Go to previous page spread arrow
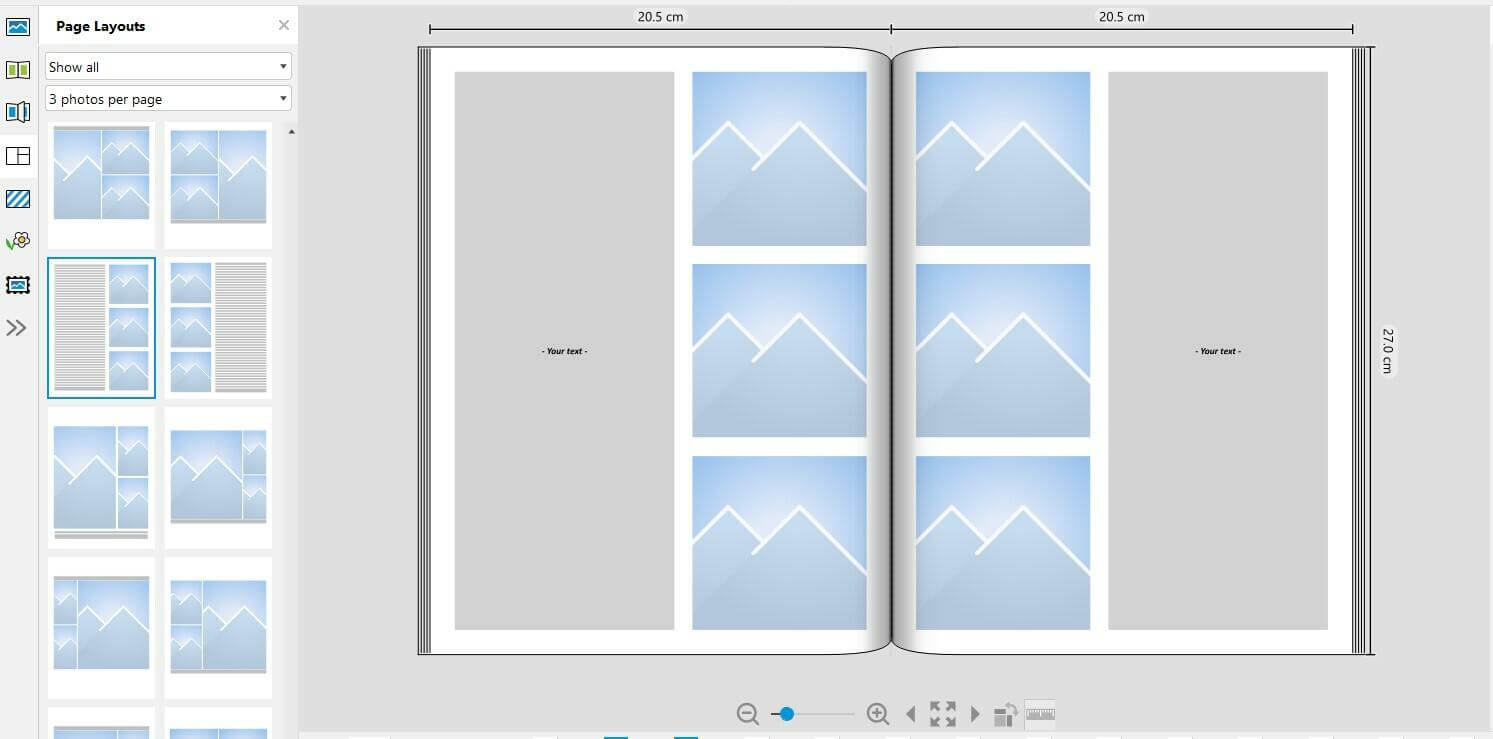This screenshot has width=1493, height=739. 910,714
